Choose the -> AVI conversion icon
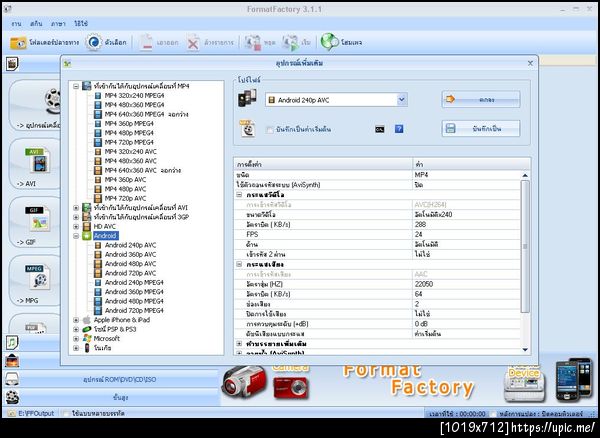This screenshot has height=438, width=600. (x=38, y=161)
